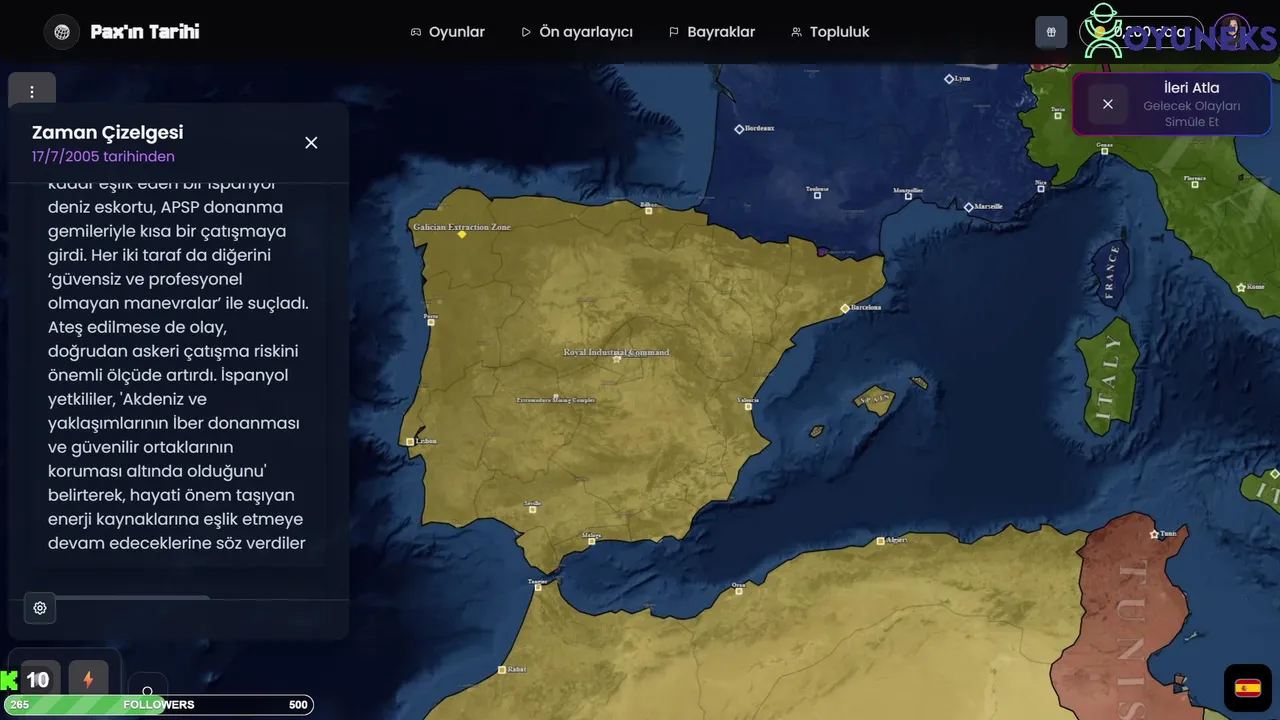Select the Porto city marker
1280x720 pixels.
431,322
